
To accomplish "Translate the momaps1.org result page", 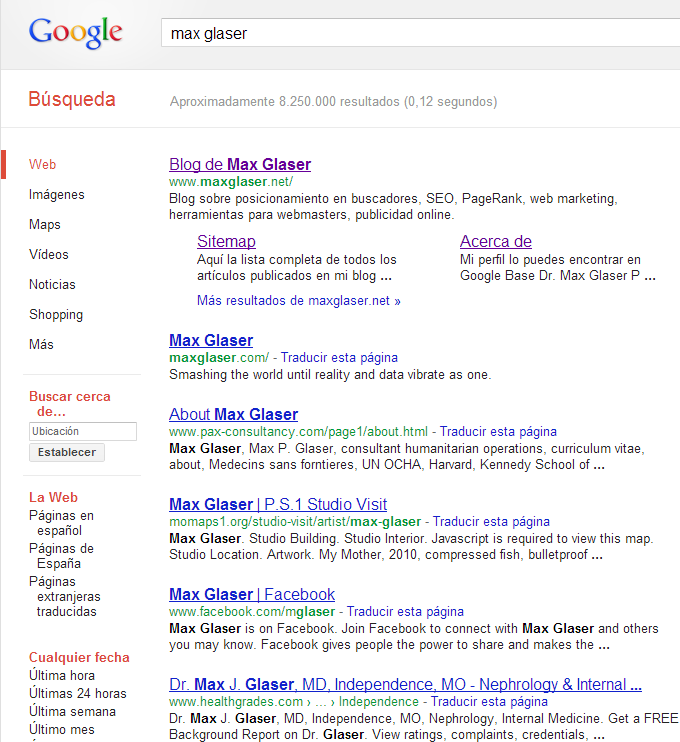I will point(491,521).
